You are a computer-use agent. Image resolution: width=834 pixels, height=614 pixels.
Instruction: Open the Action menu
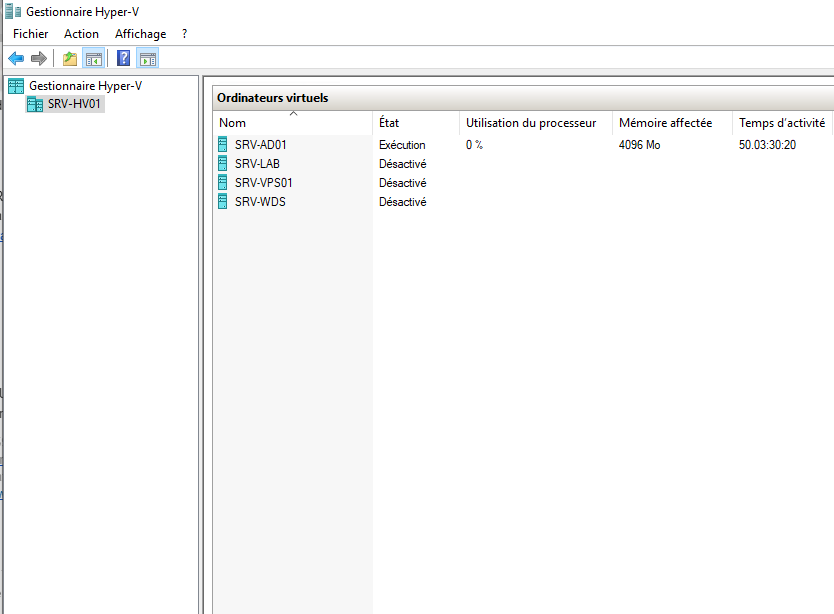tap(81, 34)
